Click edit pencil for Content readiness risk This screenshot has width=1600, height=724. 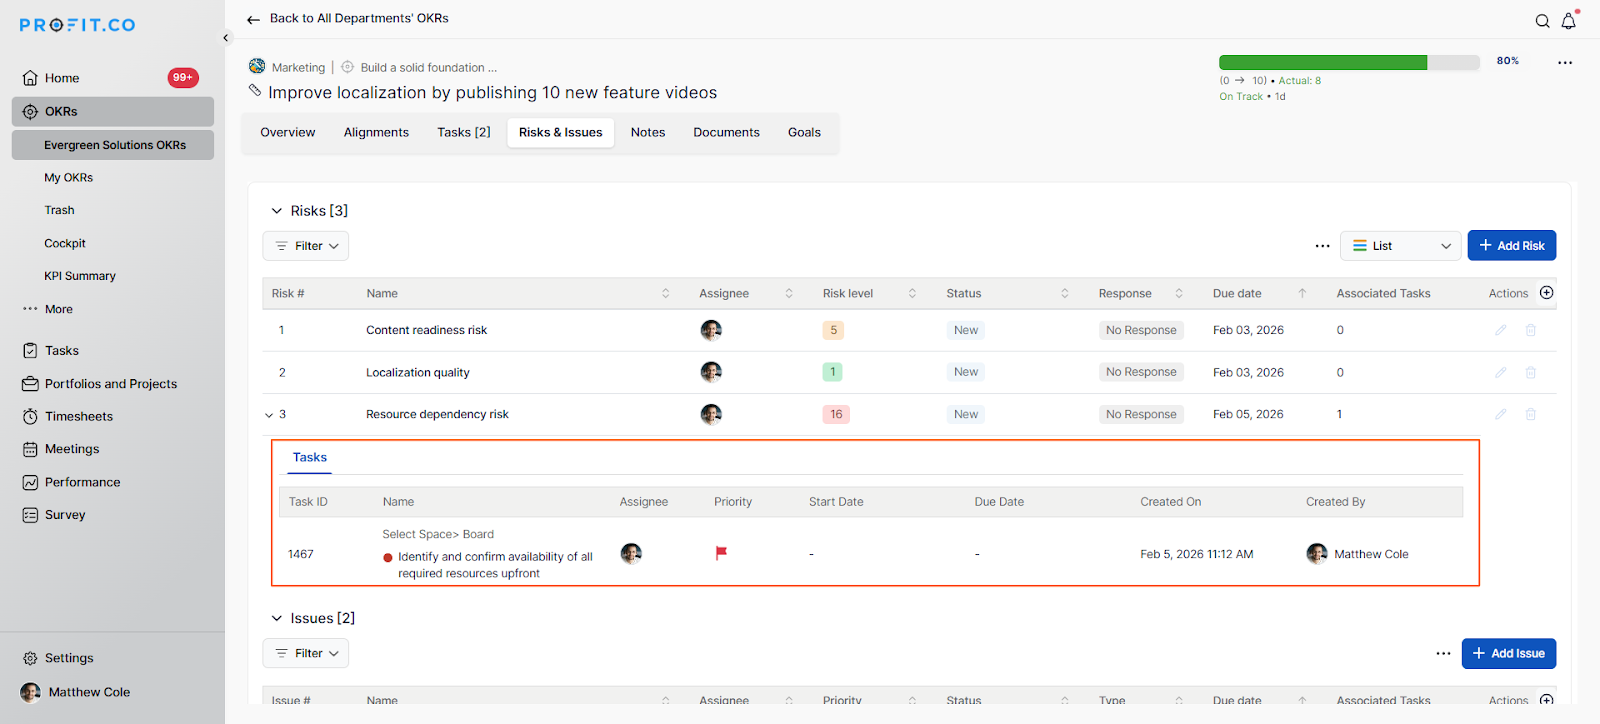pyautogui.click(x=1500, y=330)
